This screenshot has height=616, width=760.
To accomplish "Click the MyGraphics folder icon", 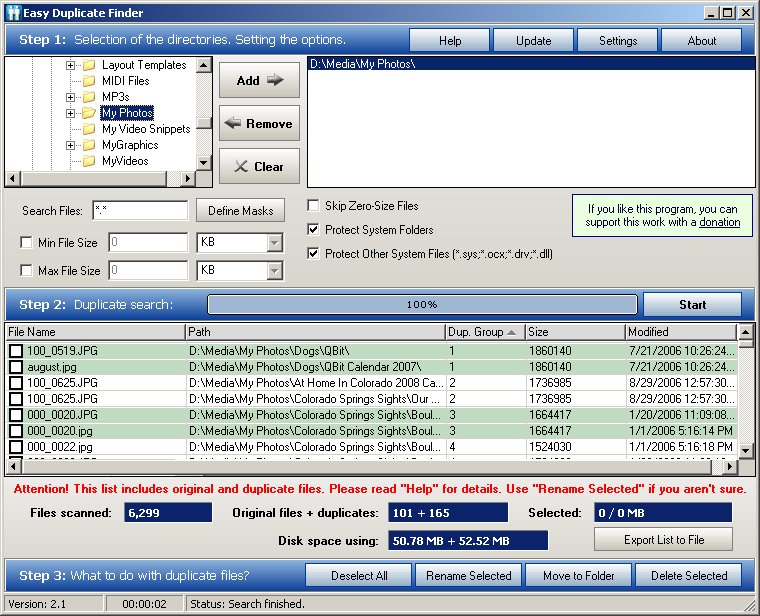I will click(x=88, y=145).
